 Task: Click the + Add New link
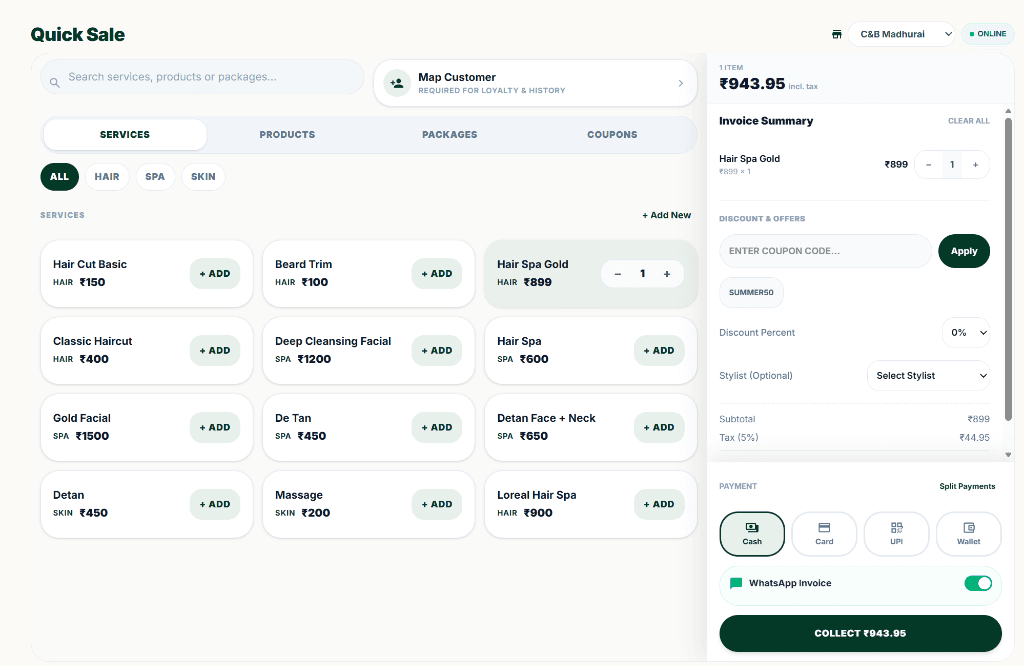tap(666, 215)
